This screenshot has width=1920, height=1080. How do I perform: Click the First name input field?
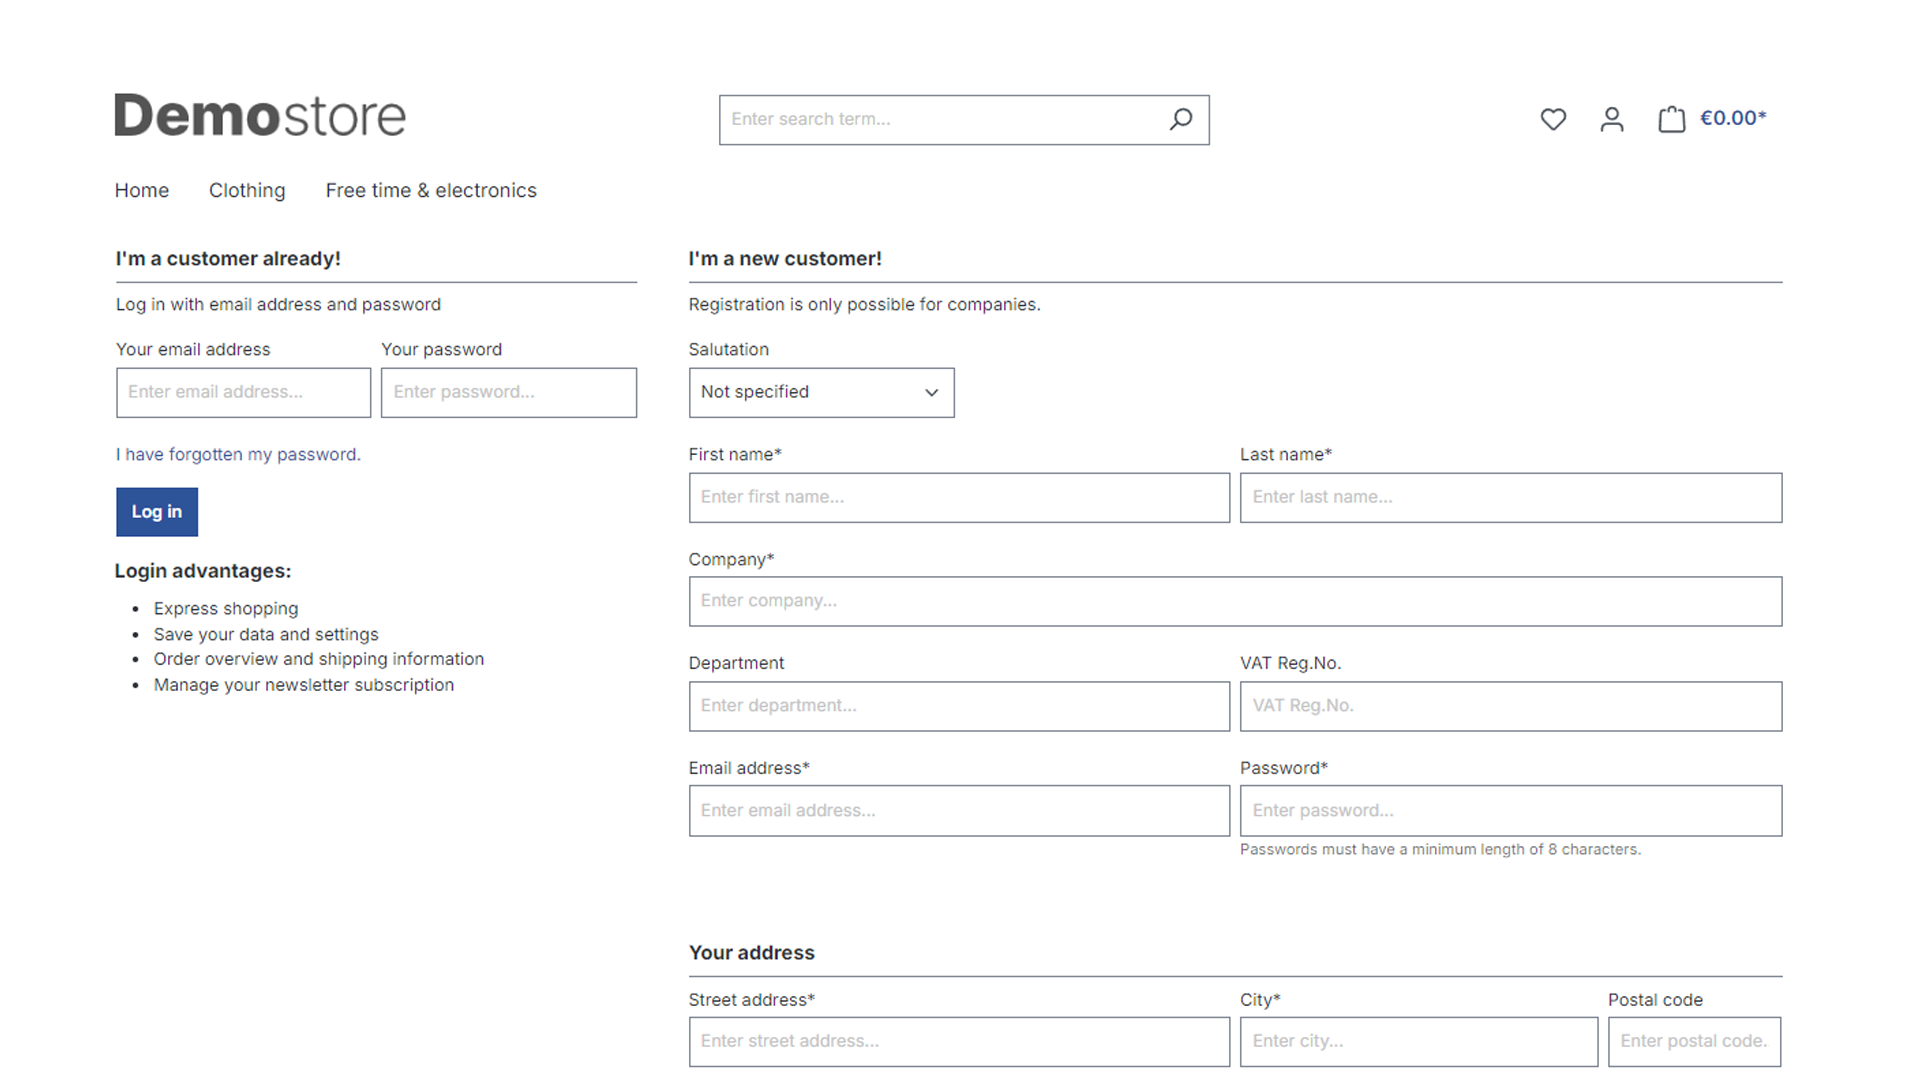(x=959, y=496)
